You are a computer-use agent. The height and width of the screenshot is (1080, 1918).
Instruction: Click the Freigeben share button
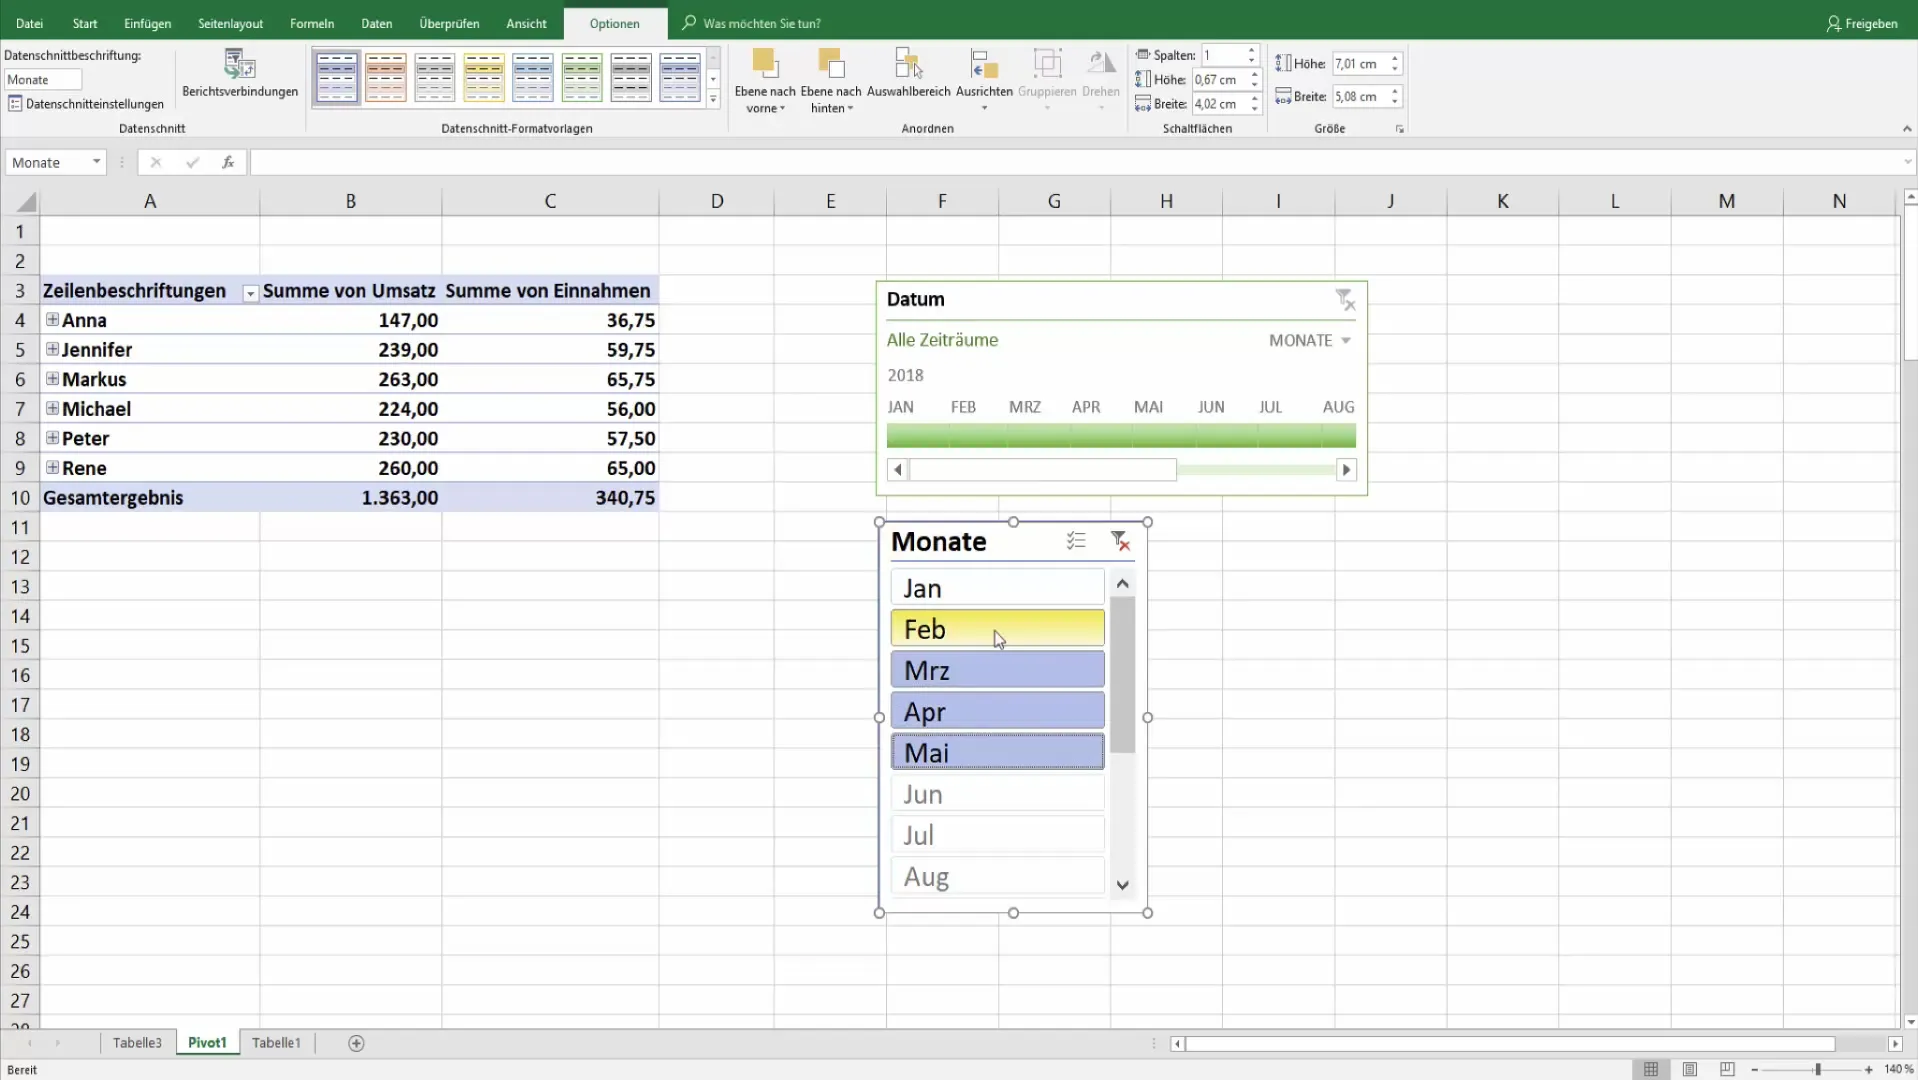pyautogui.click(x=1861, y=23)
